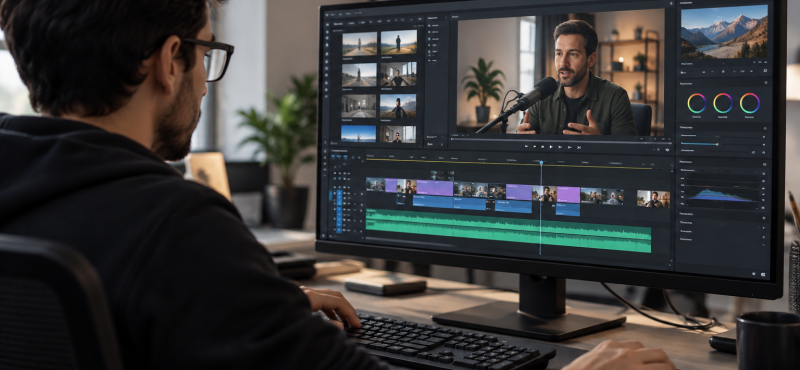
Task: Open the mountain landscape preview in right panel
Action: coord(724,32)
